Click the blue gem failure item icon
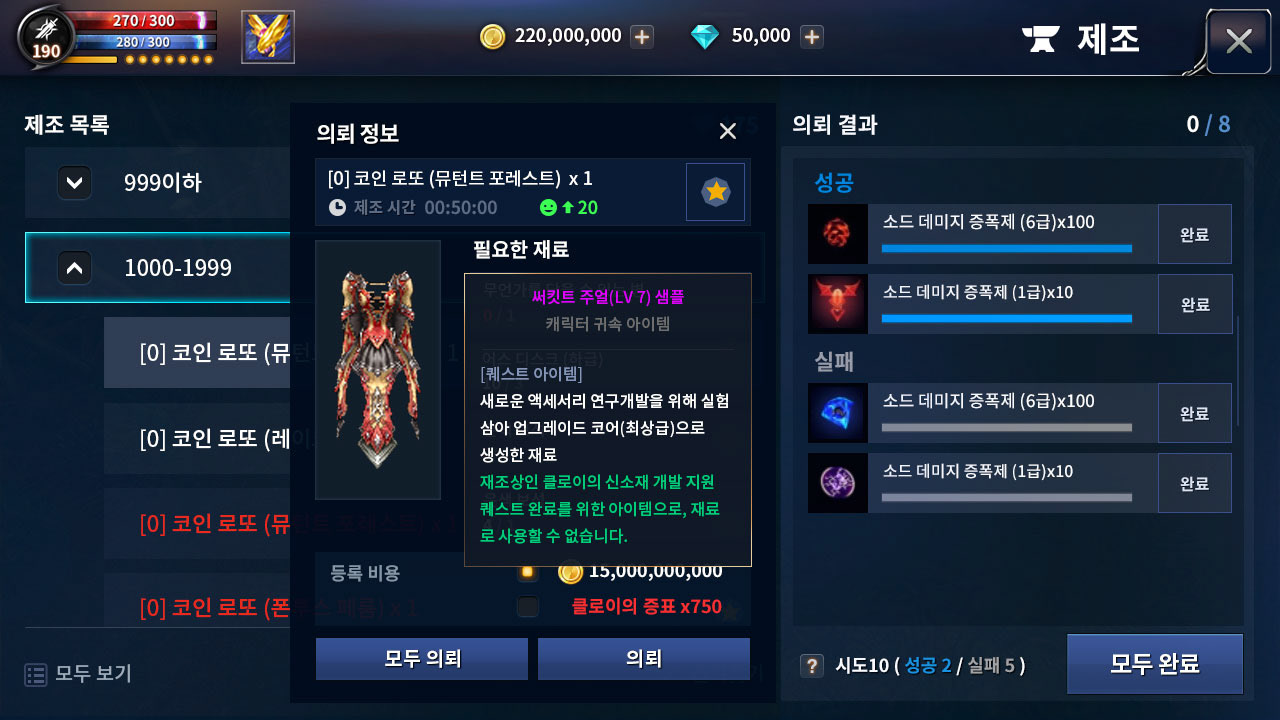The width and height of the screenshot is (1280, 720). coord(838,413)
